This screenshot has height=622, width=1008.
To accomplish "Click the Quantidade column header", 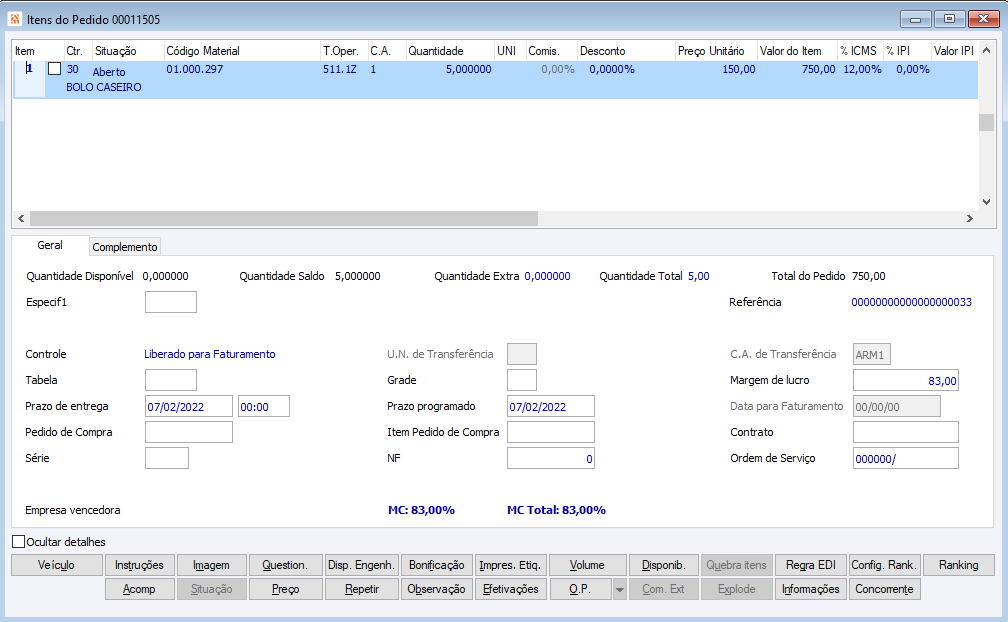I will (x=449, y=51).
